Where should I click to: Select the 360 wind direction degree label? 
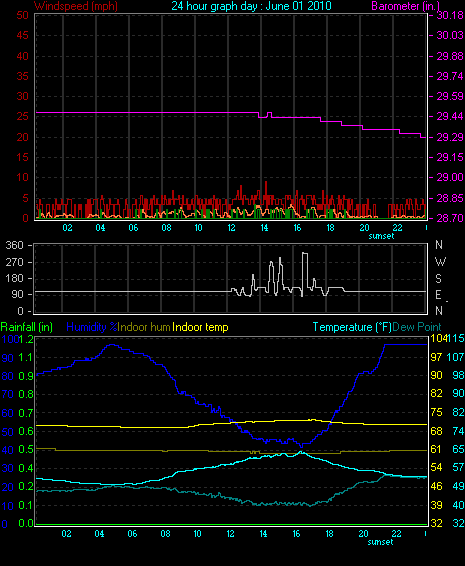(15, 245)
